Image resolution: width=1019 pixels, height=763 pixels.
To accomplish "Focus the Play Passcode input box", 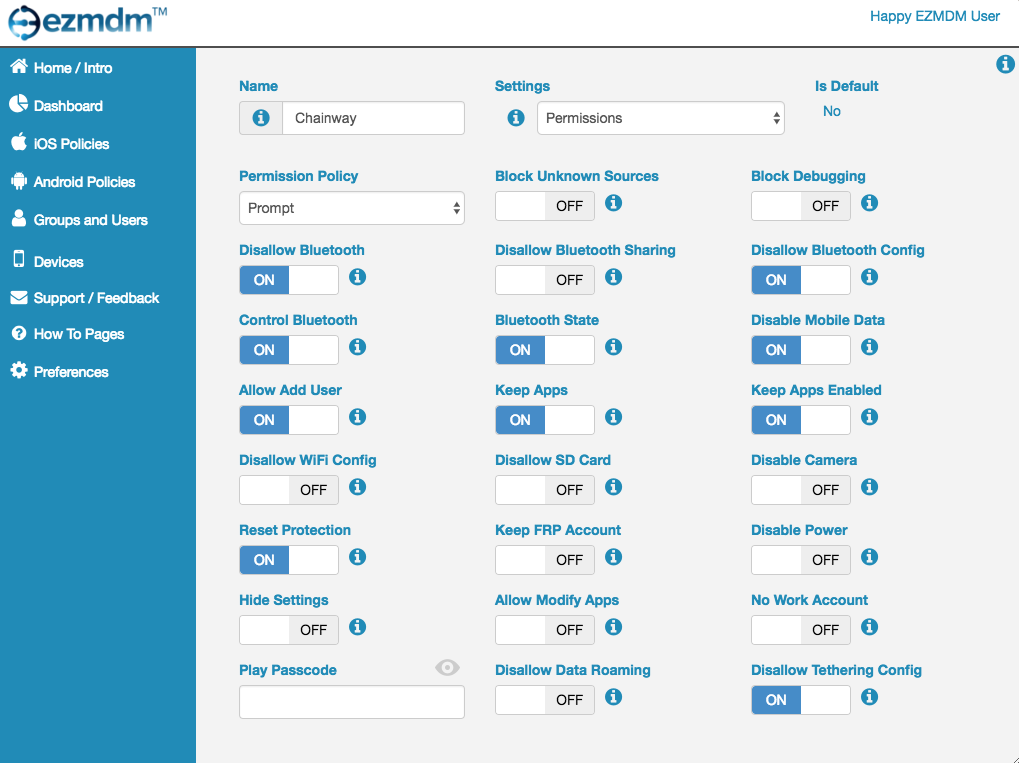I will click(352, 702).
